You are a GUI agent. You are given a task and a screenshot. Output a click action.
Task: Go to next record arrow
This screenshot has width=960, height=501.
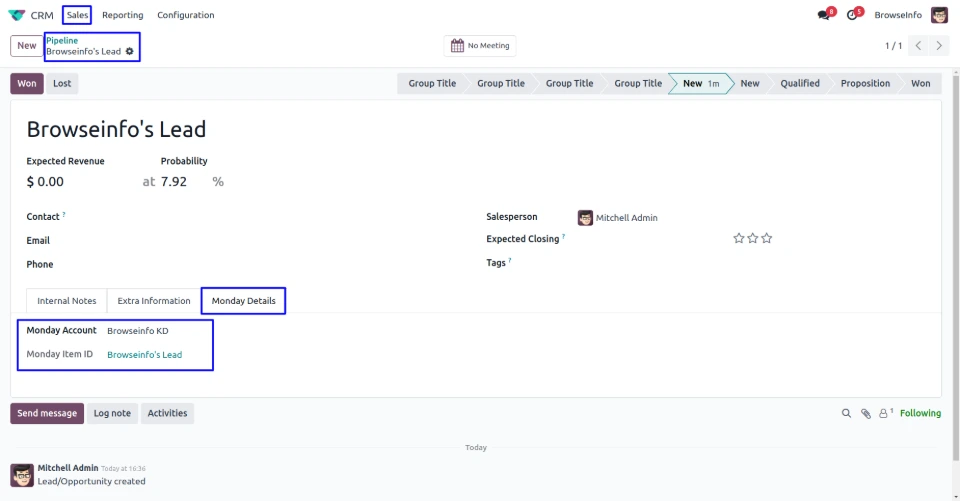click(x=940, y=46)
